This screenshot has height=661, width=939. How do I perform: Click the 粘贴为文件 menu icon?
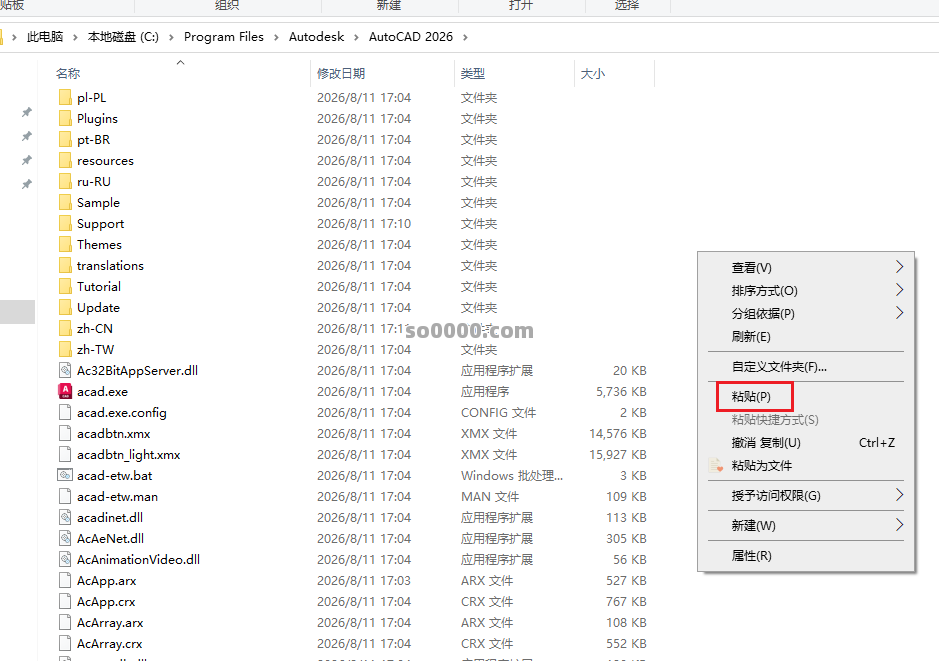[x=716, y=465]
